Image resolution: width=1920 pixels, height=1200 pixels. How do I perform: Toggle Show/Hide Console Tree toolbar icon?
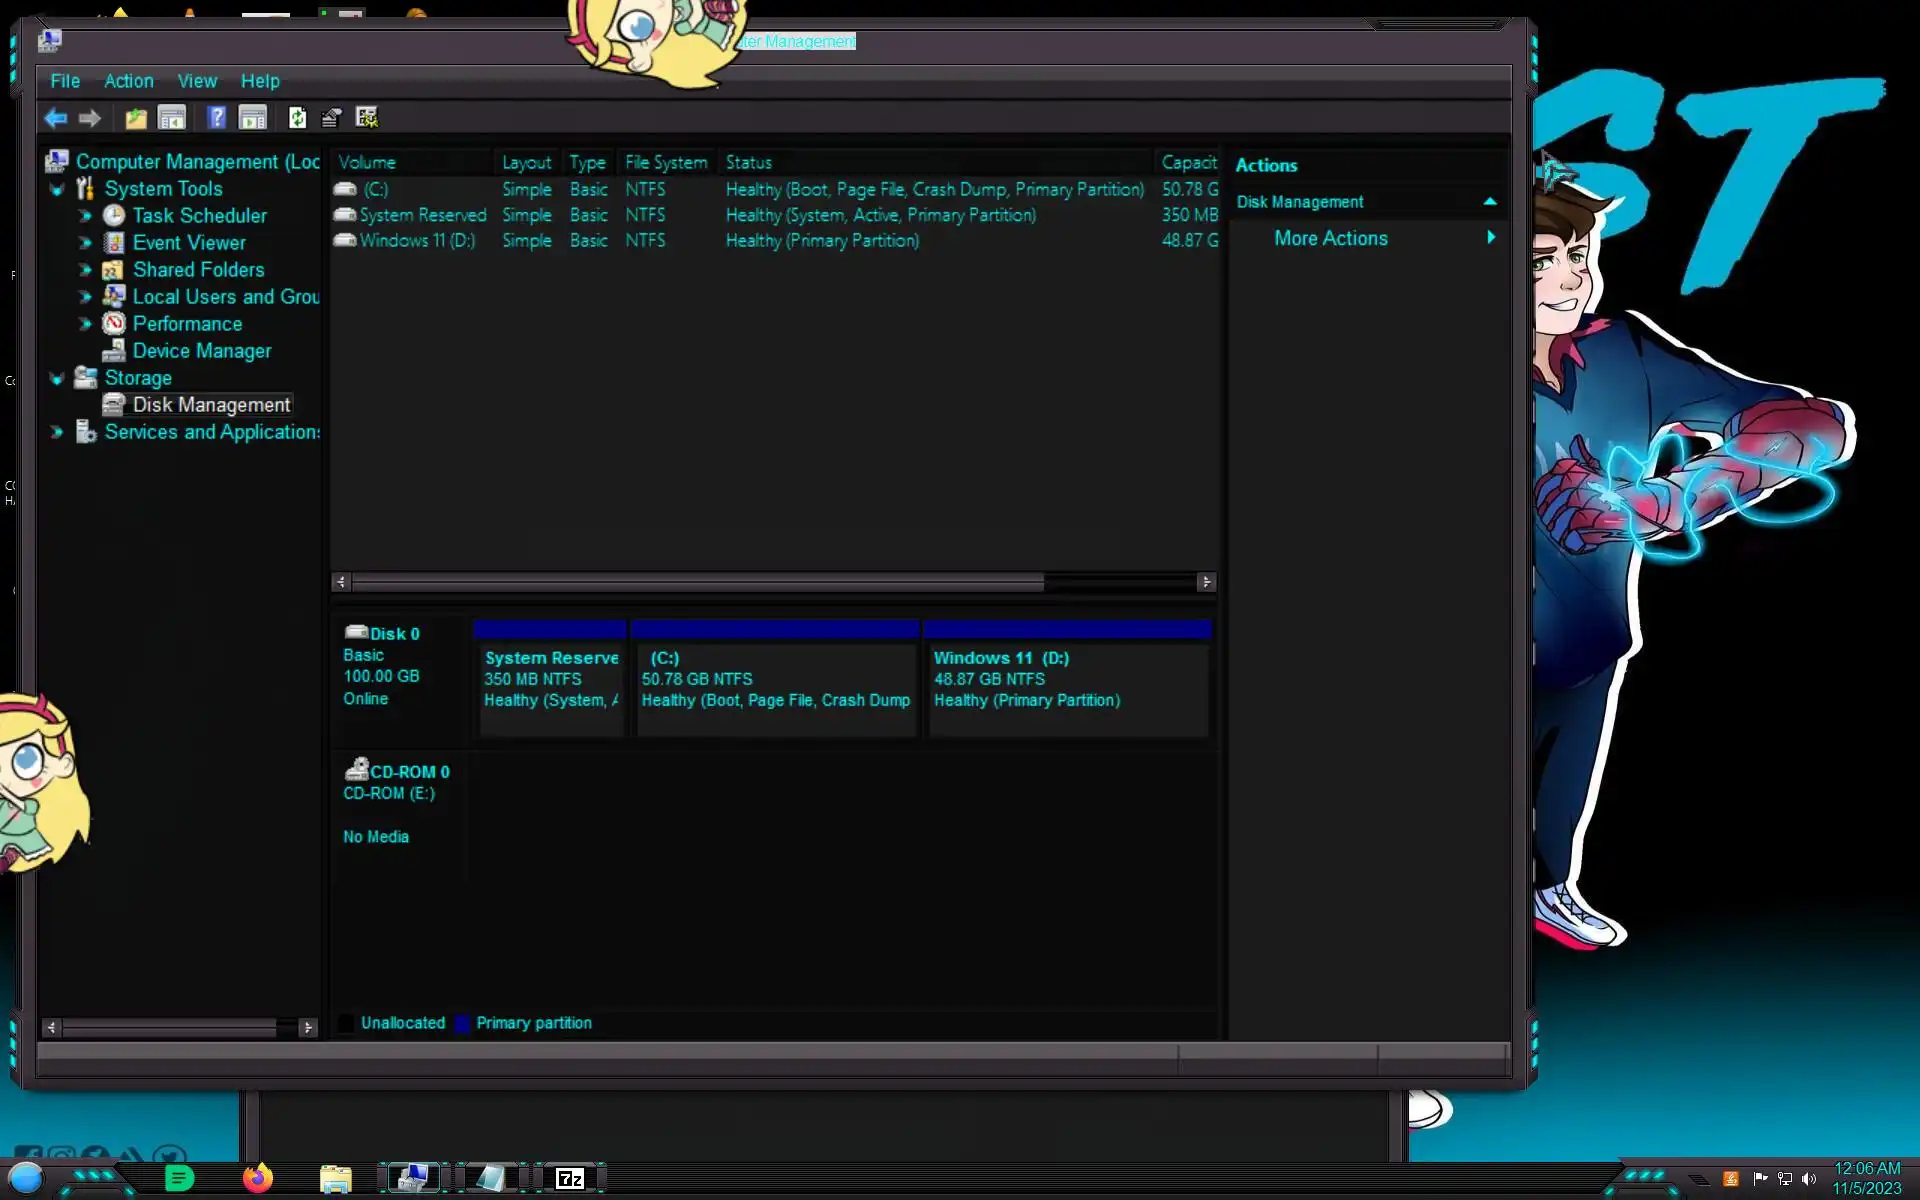click(172, 118)
